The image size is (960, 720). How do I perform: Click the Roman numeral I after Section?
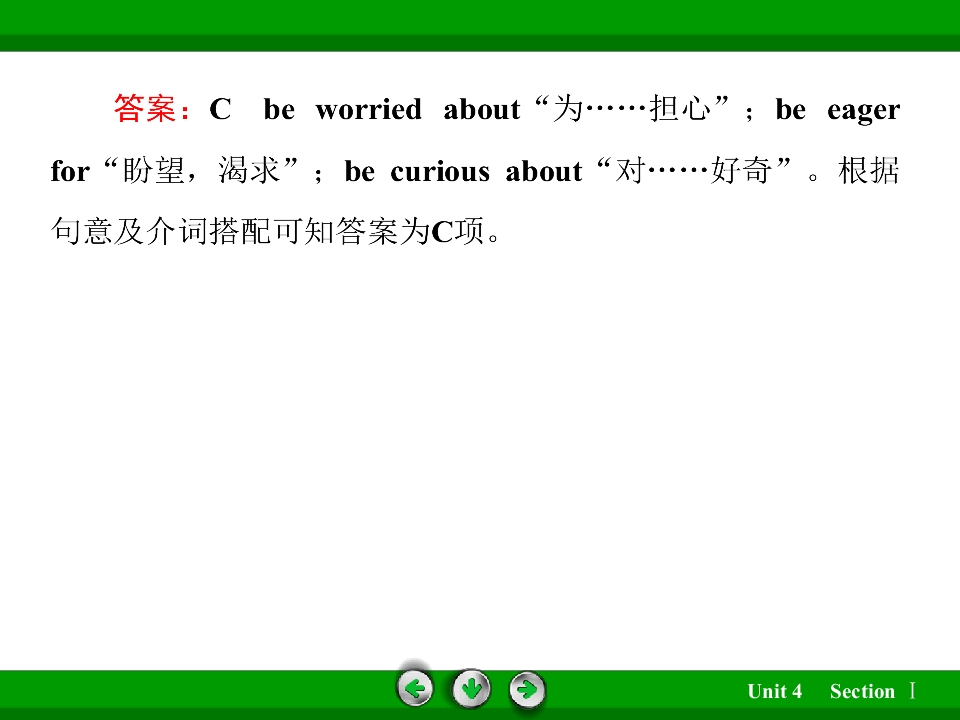[912, 691]
